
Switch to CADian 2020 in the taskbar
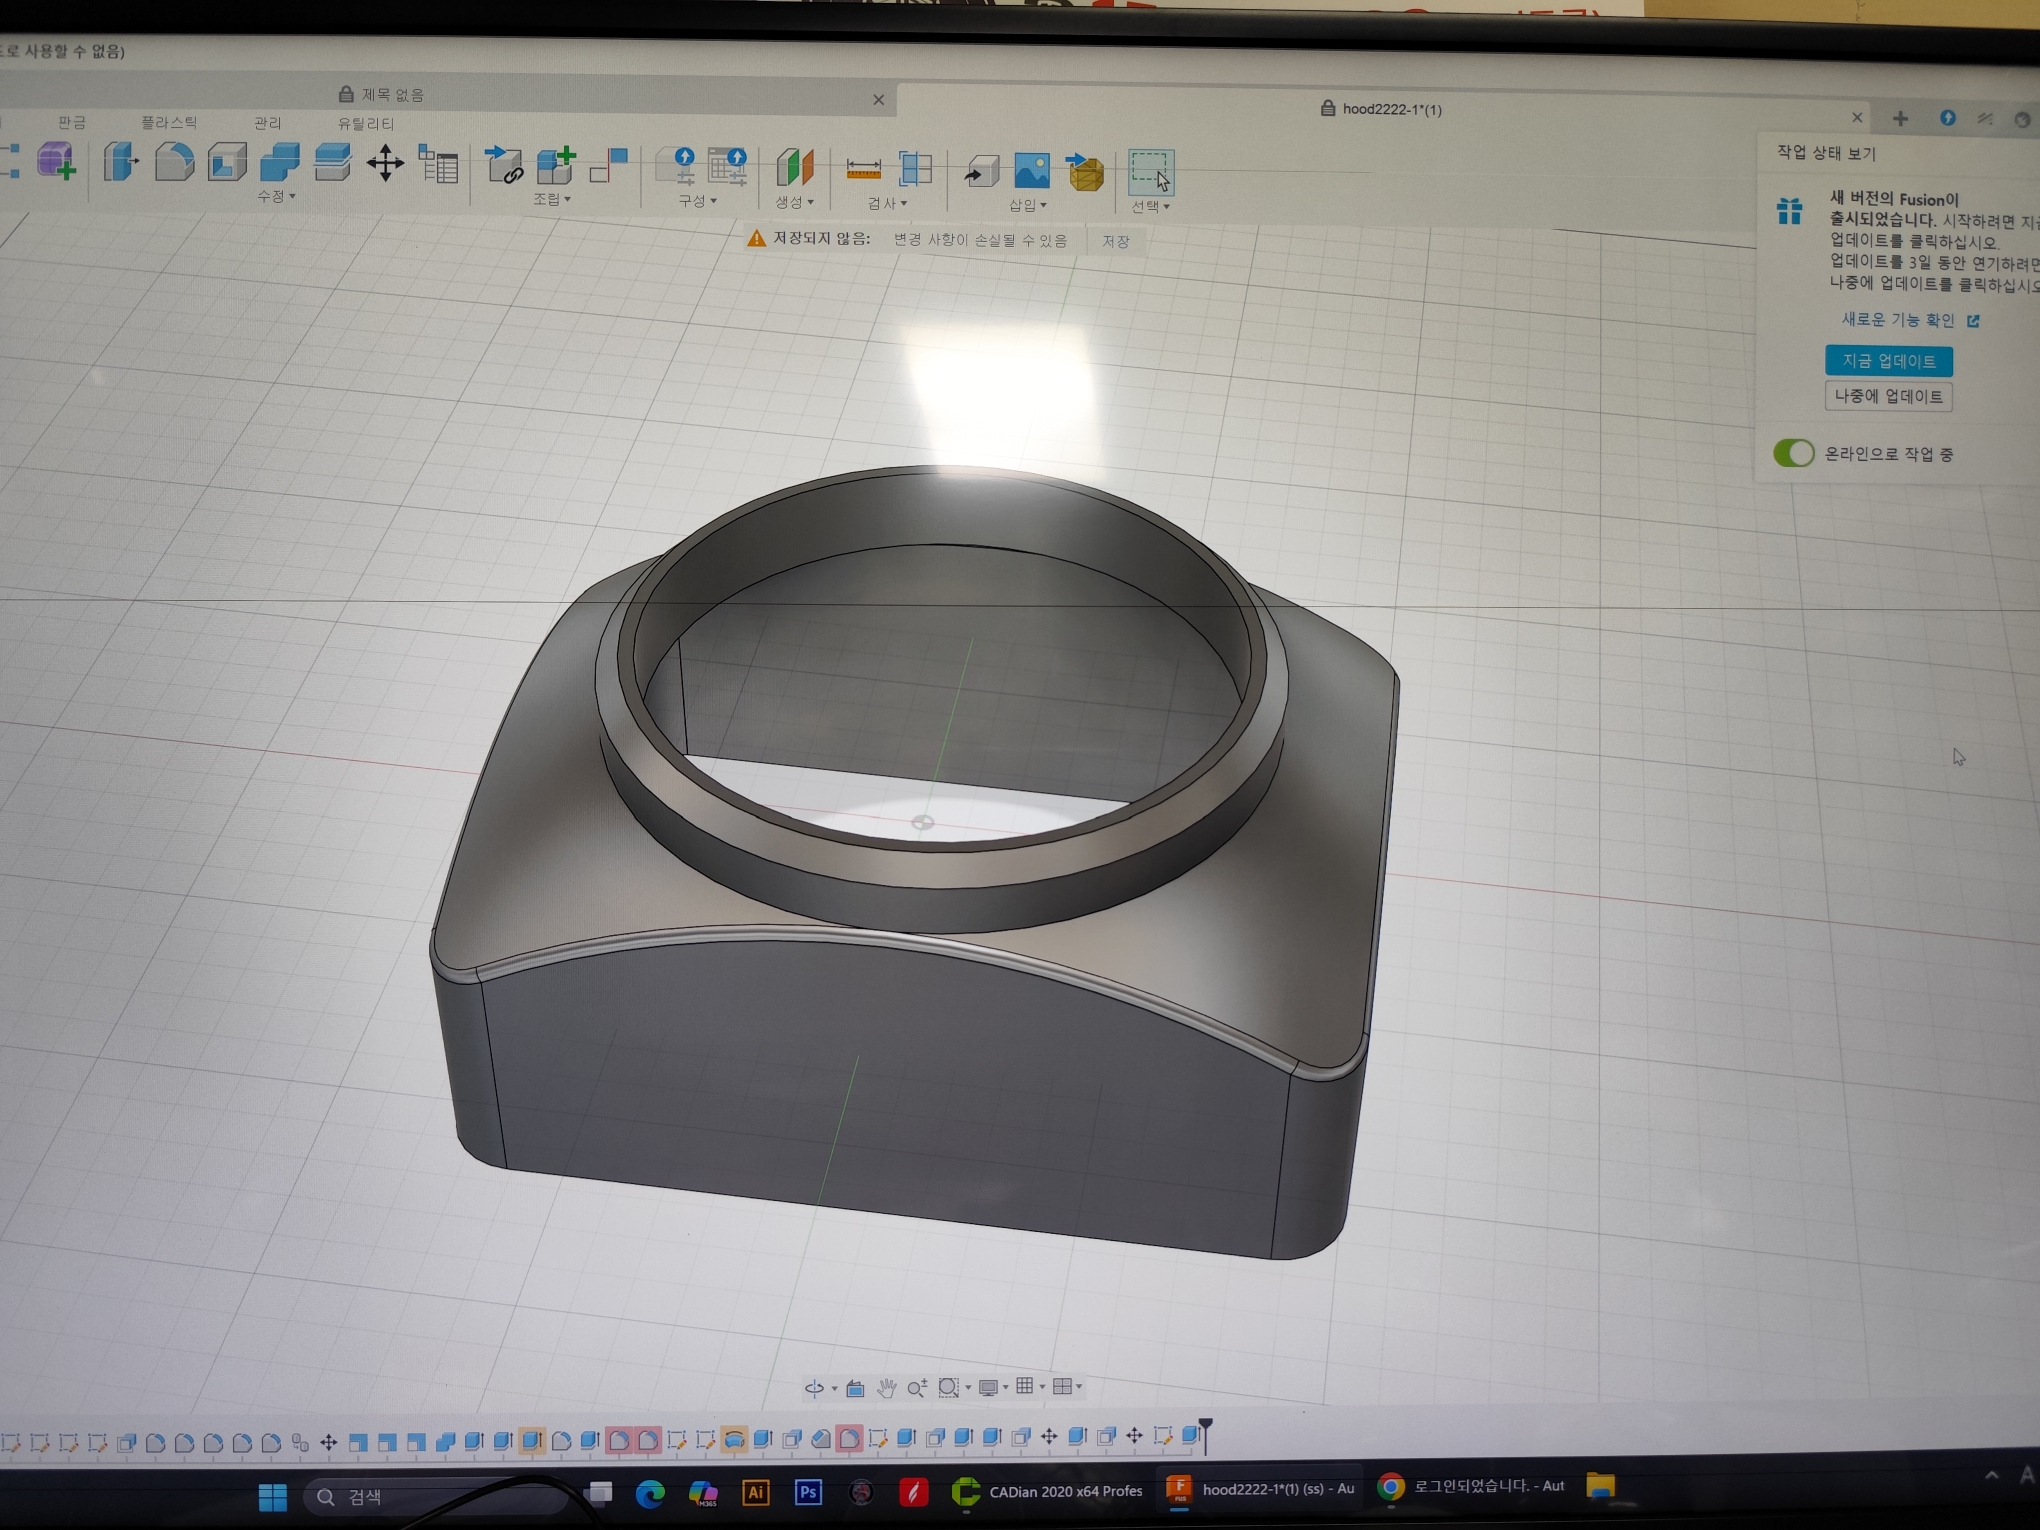(1046, 1491)
